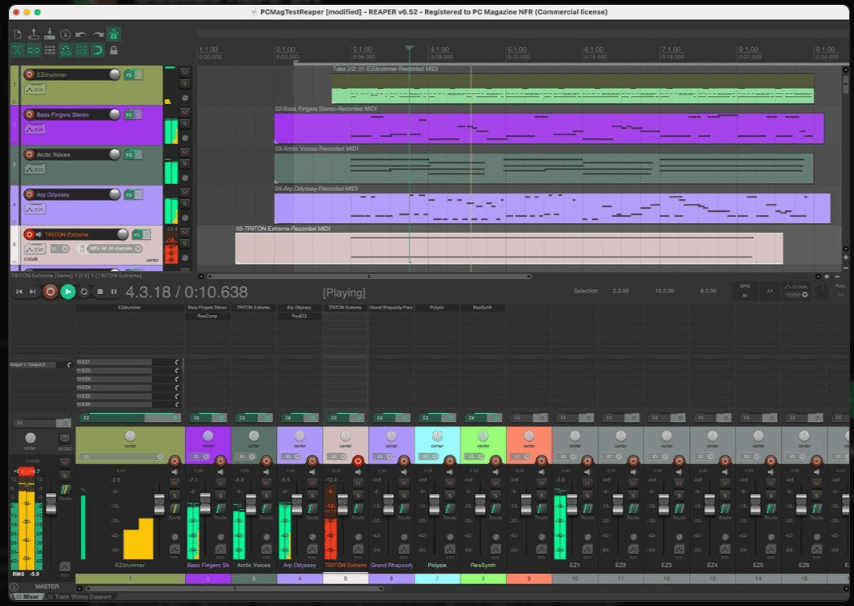Click the Record button in transport
The width and height of the screenshot is (854, 606).
pyautogui.click(x=50, y=292)
